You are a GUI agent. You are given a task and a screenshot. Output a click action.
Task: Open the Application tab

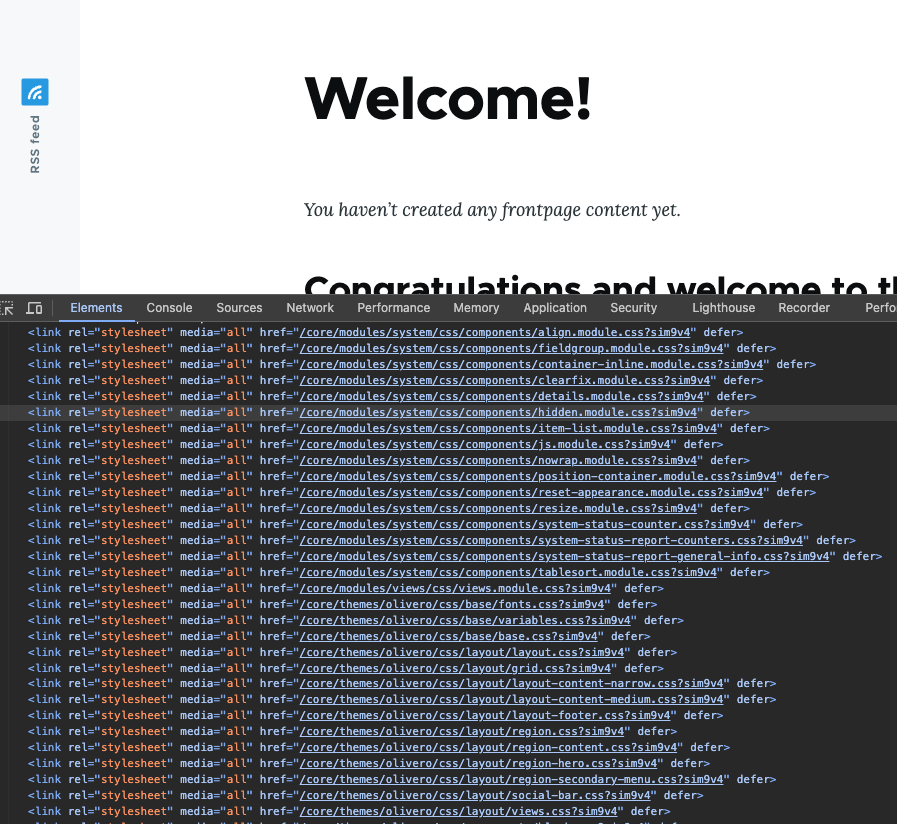[x=555, y=308]
